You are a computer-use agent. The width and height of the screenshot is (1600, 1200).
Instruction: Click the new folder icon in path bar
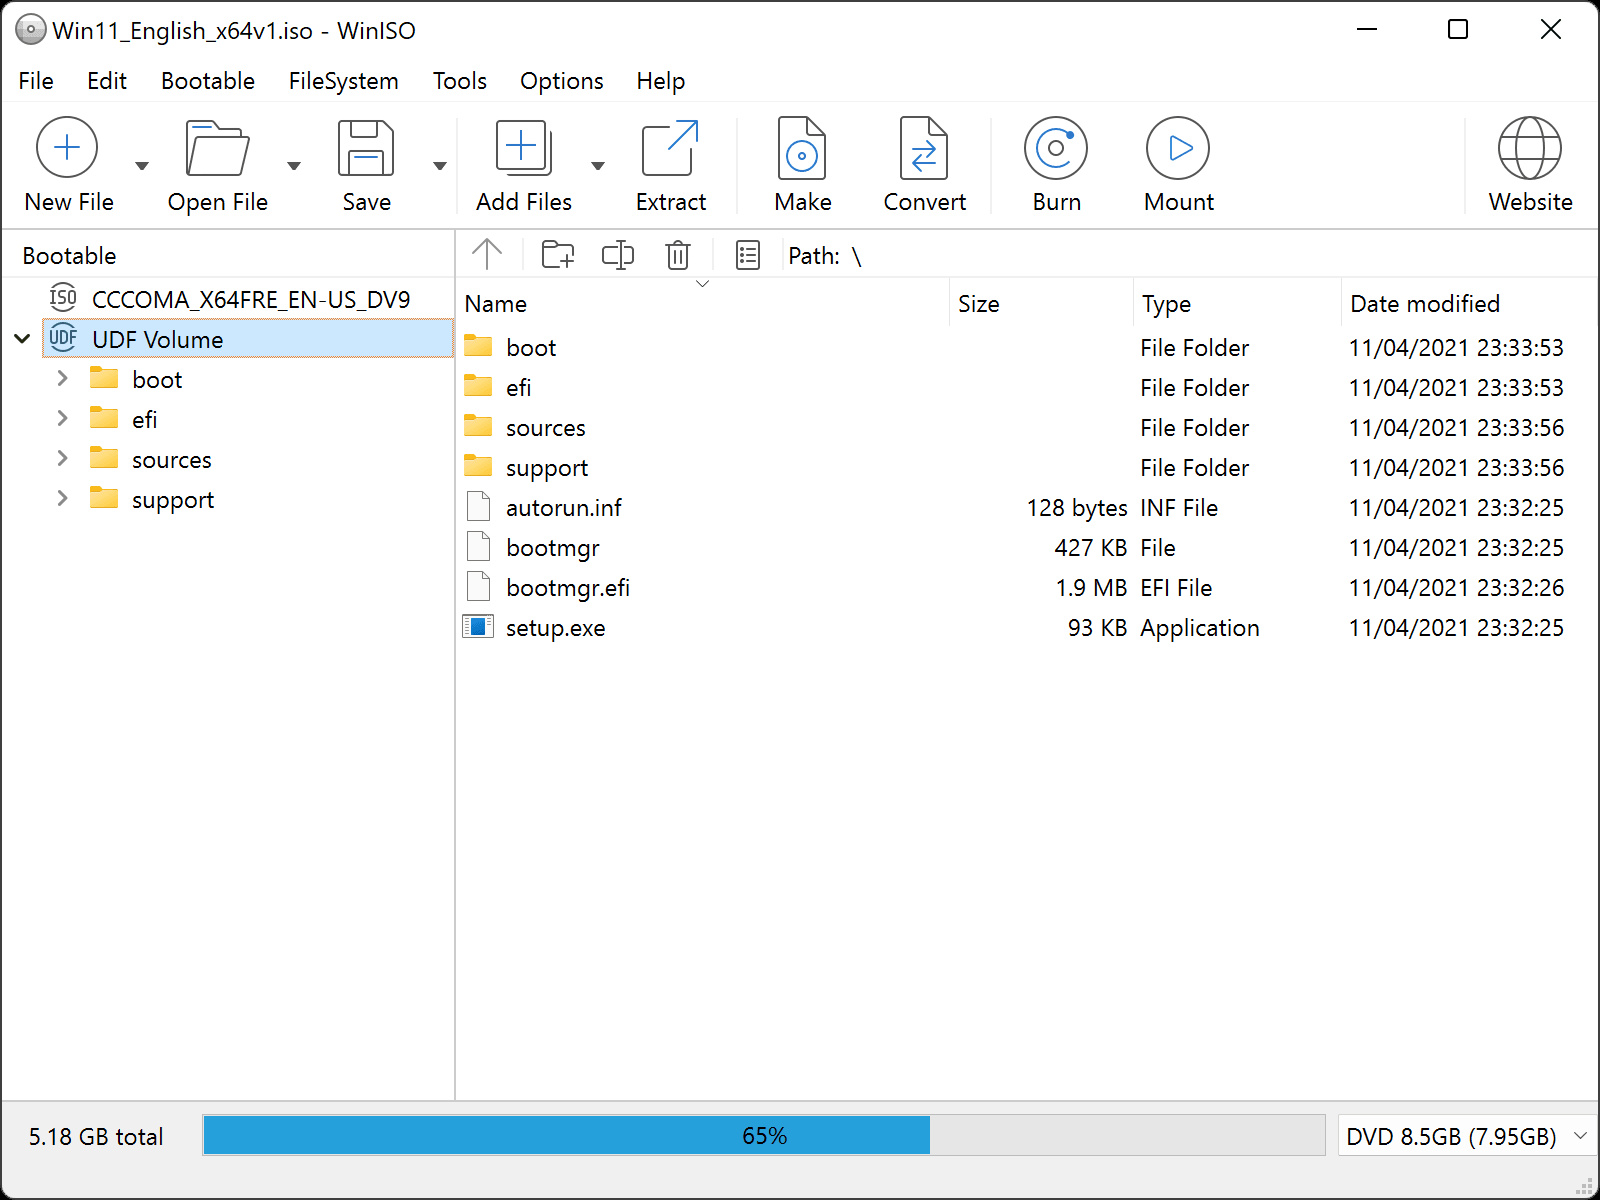point(558,255)
